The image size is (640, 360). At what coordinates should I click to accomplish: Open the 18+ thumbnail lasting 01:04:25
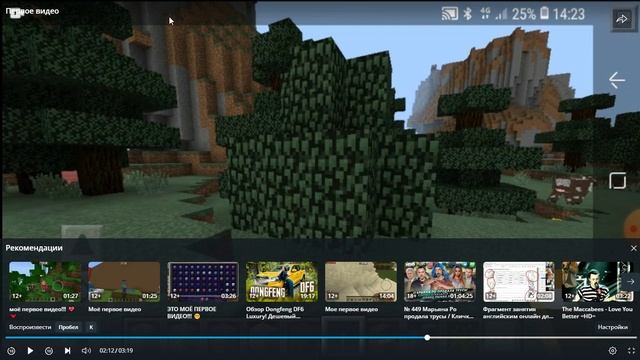point(440,282)
